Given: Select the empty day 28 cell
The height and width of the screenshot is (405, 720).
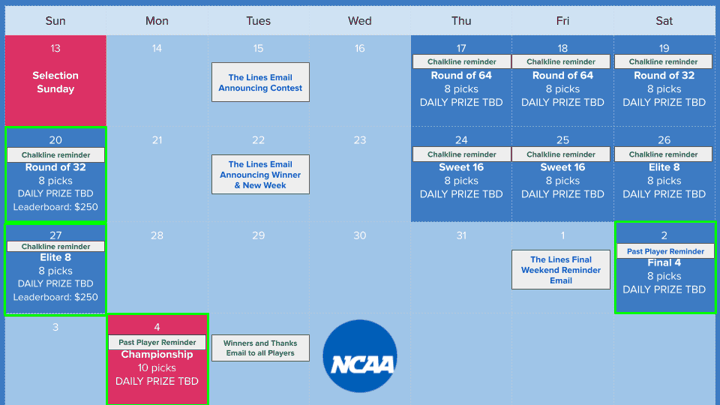Looking at the screenshot, I should coord(157,268).
